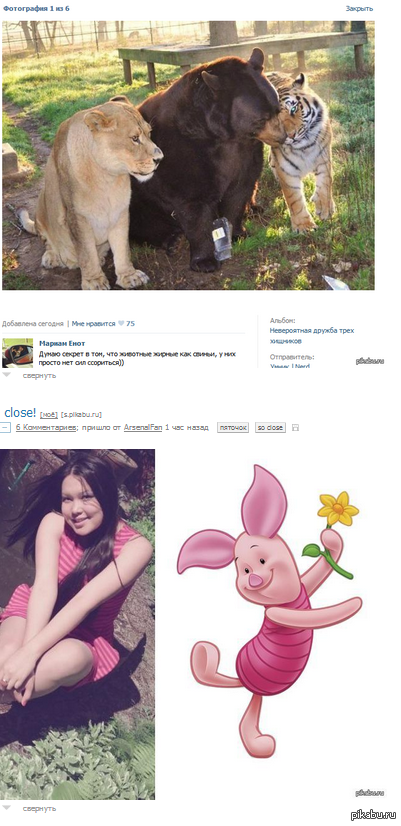Collapse the post with the minus box icon
This screenshot has height=826, width=401.
pos(5,428)
